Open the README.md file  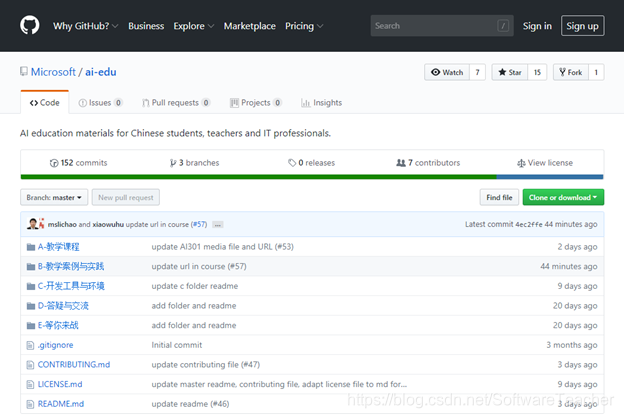click(61, 404)
